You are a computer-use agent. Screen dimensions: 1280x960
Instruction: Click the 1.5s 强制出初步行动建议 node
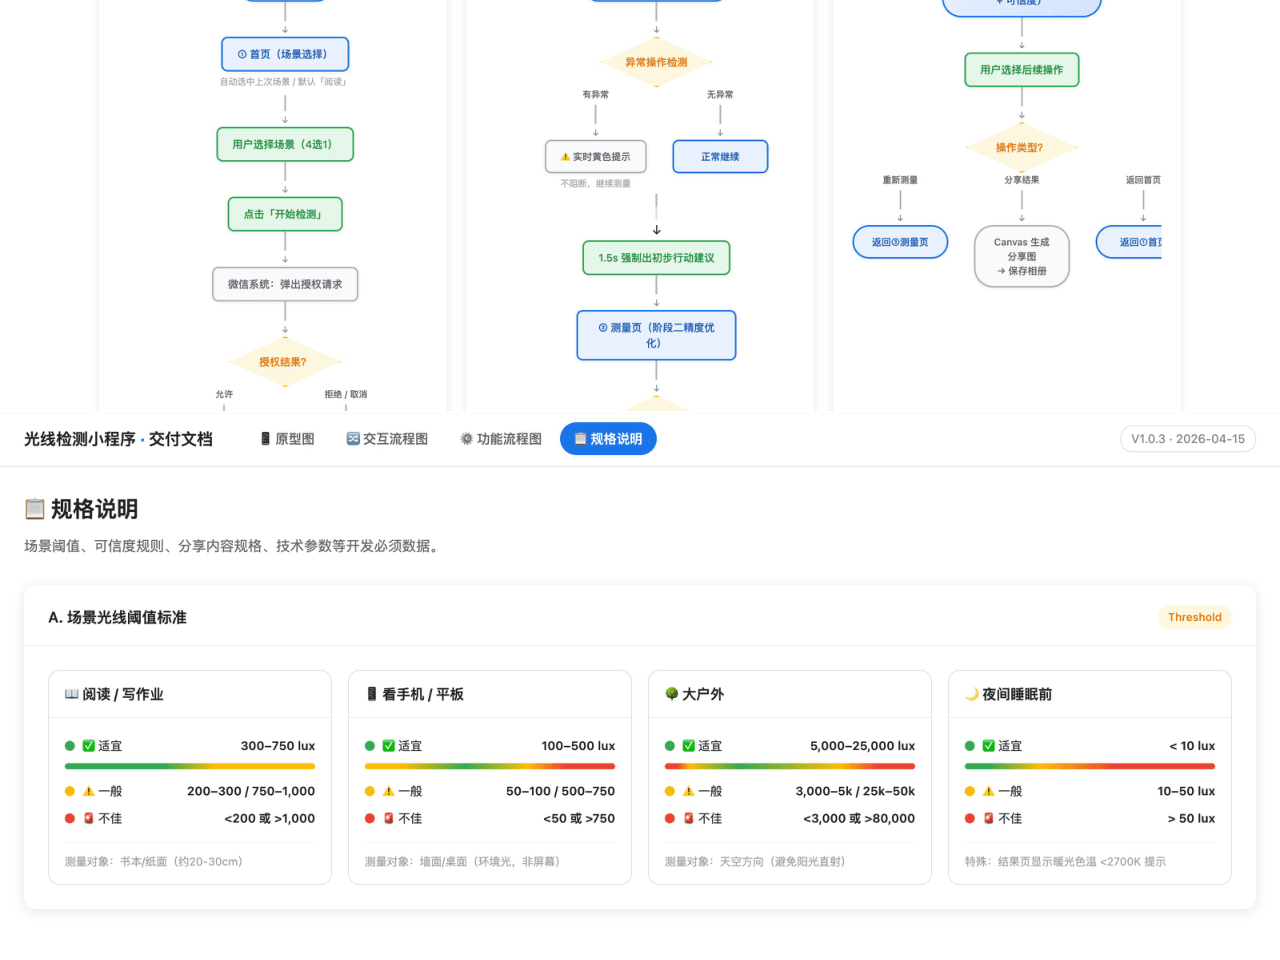[x=656, y=258]
